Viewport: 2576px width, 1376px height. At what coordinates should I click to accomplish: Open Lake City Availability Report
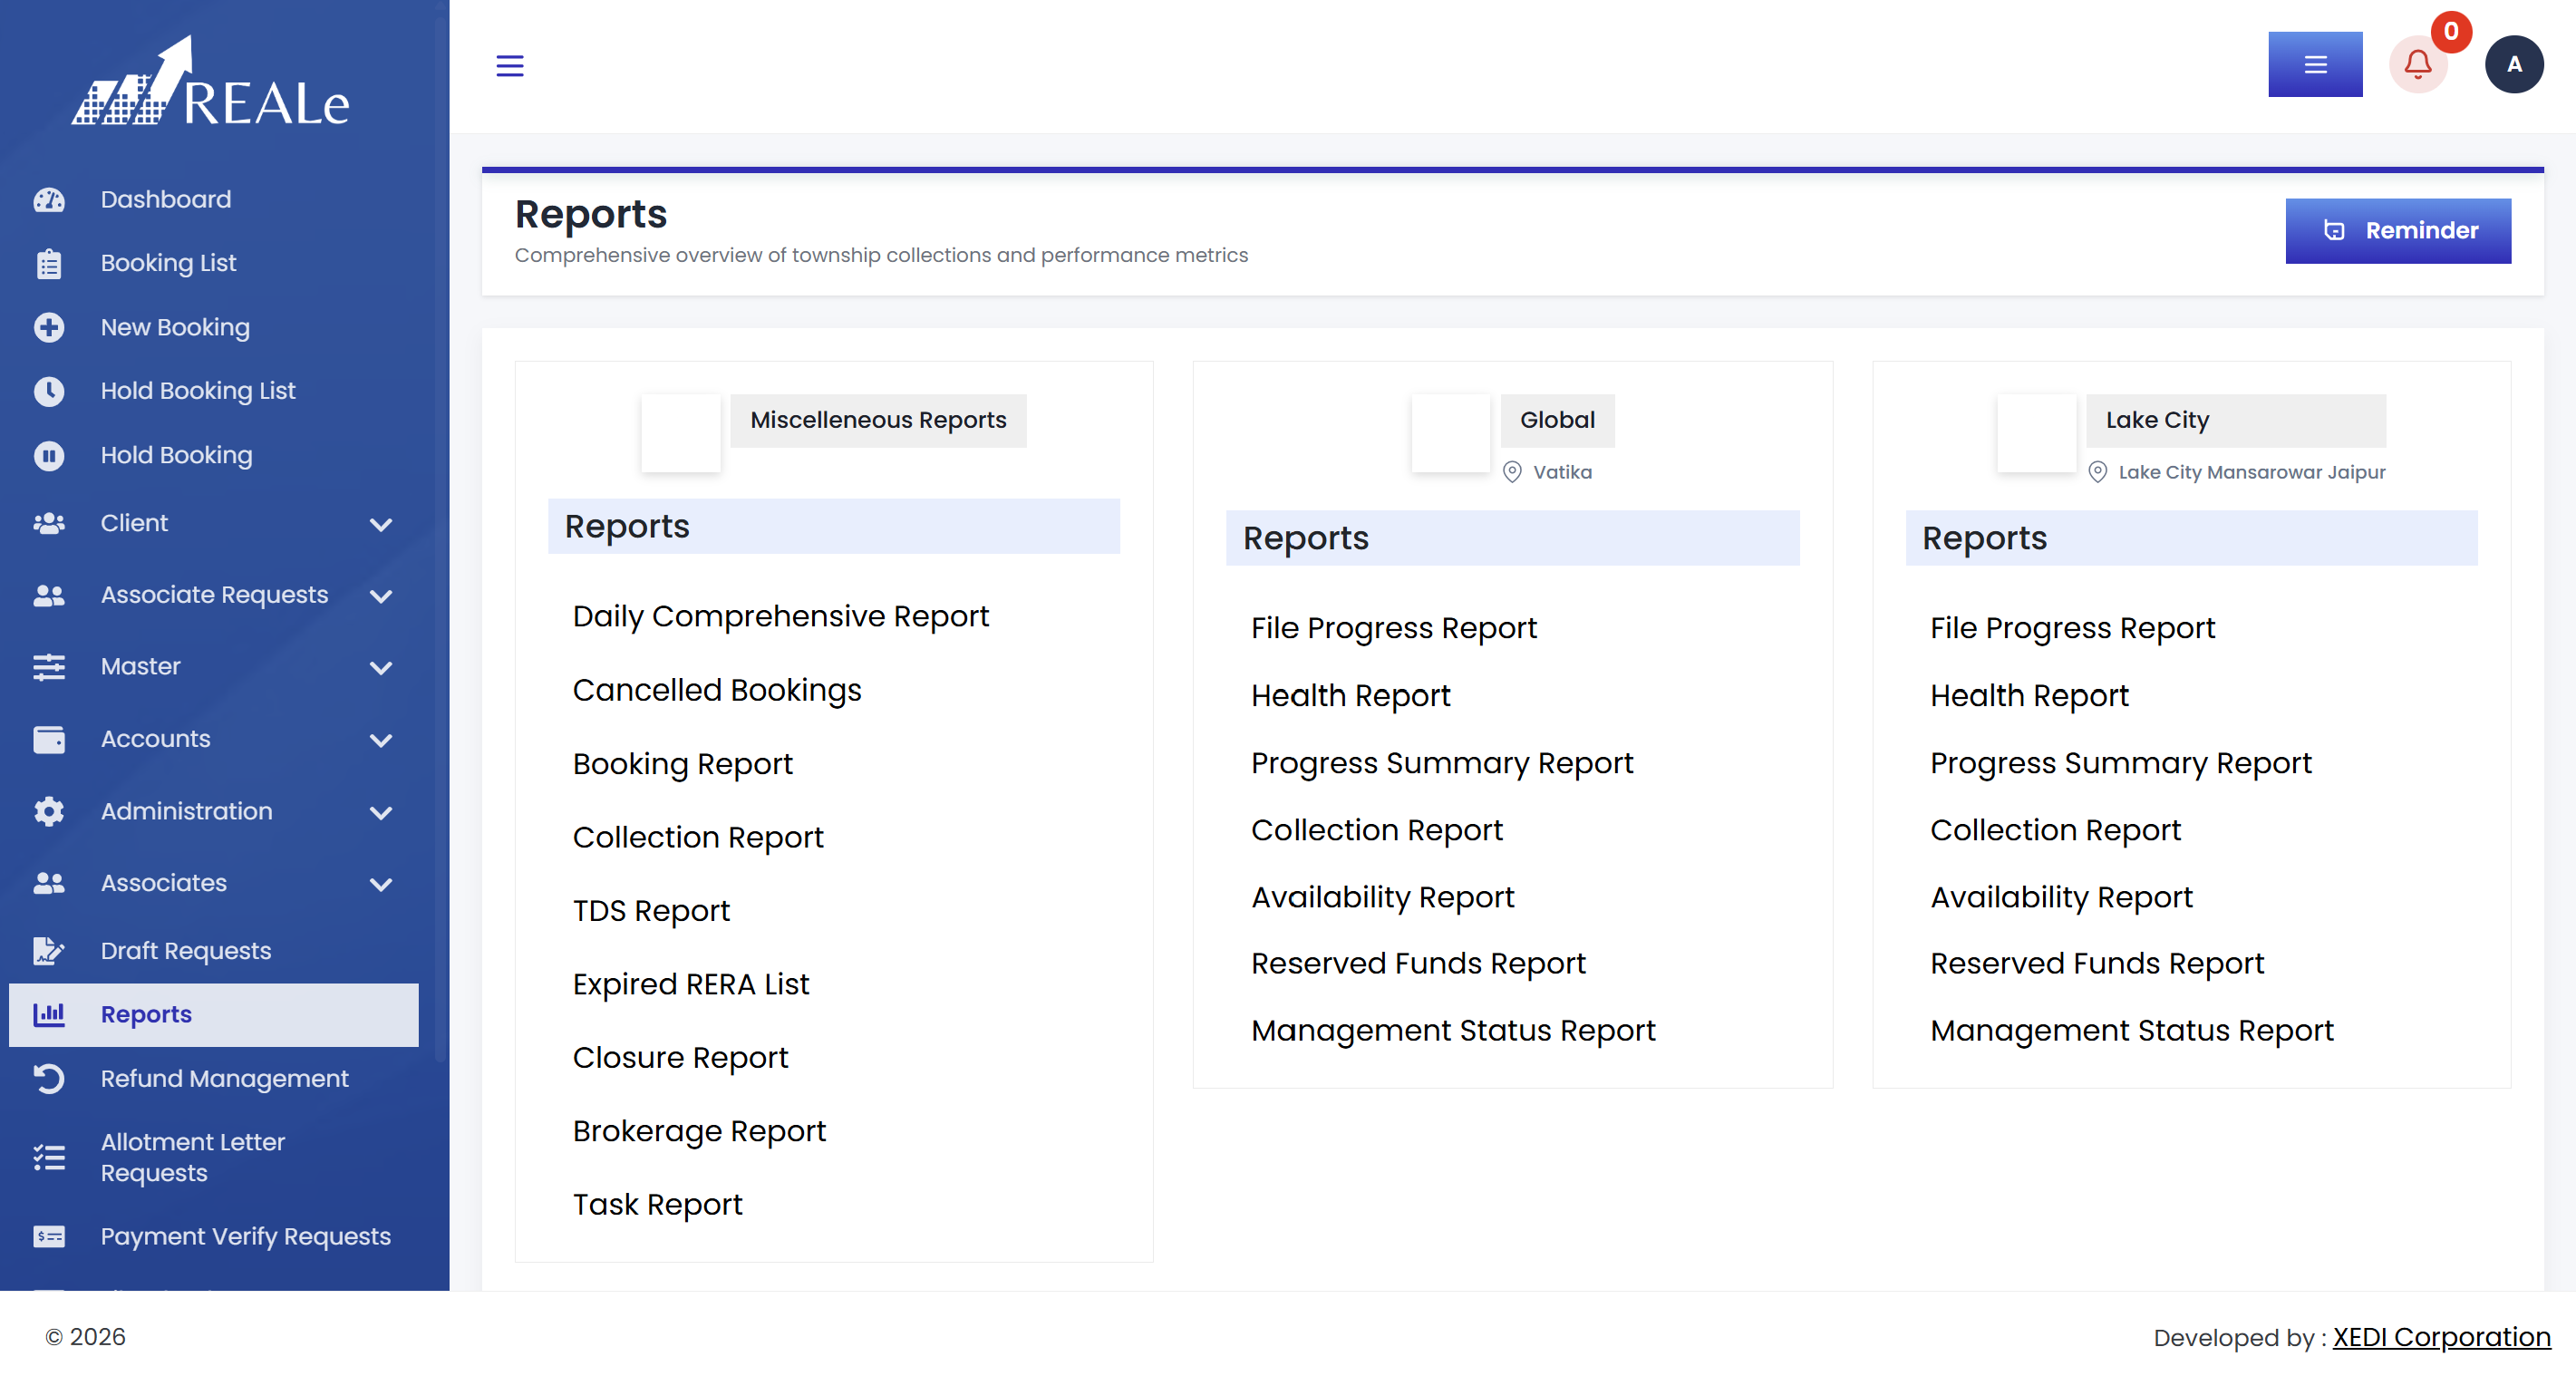point(2061,898)
